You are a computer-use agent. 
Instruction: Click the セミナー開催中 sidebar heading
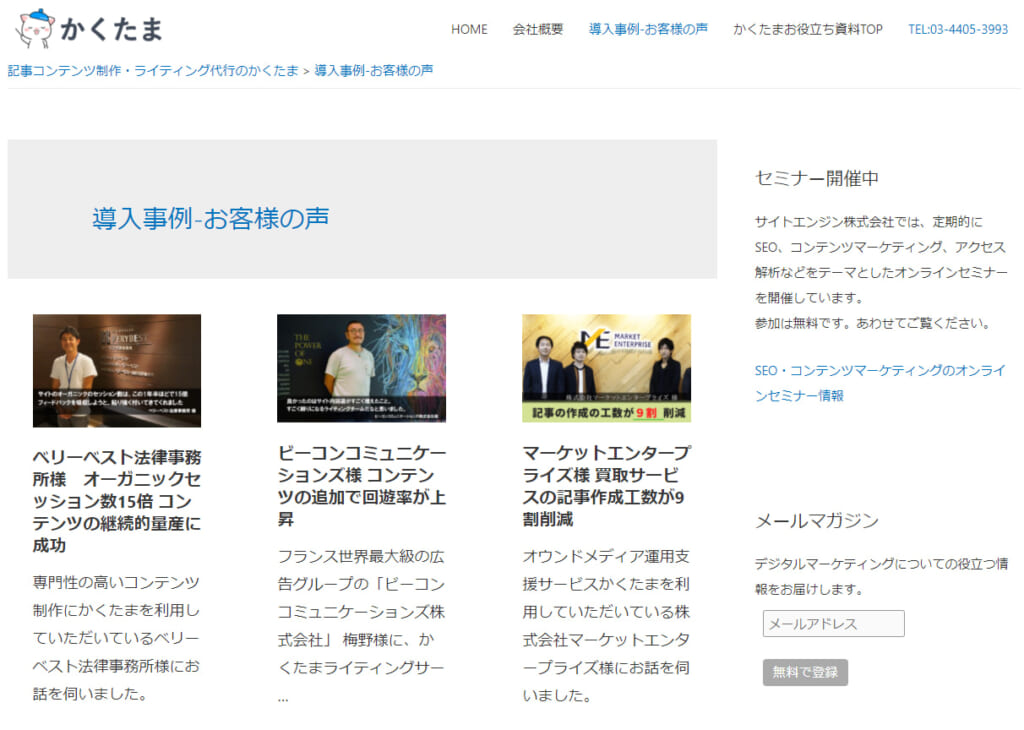click(x=817, y=178)
